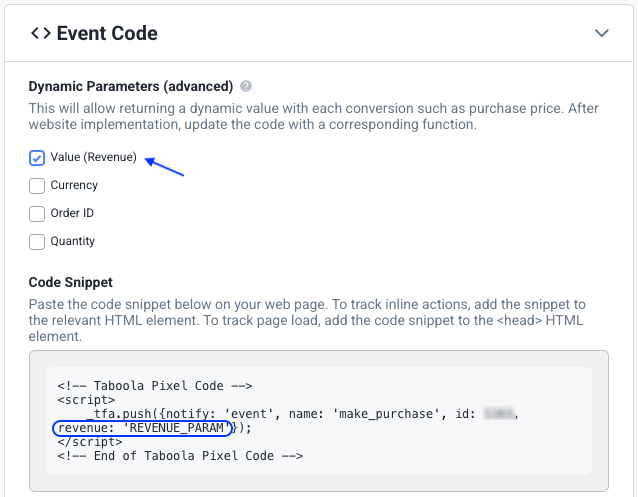Image resolution: width=638 pixels, height=497 pixels.
Task: Click the Event Code angle-brackets icon
Action: pyautogui.click(x=40, y=33)
